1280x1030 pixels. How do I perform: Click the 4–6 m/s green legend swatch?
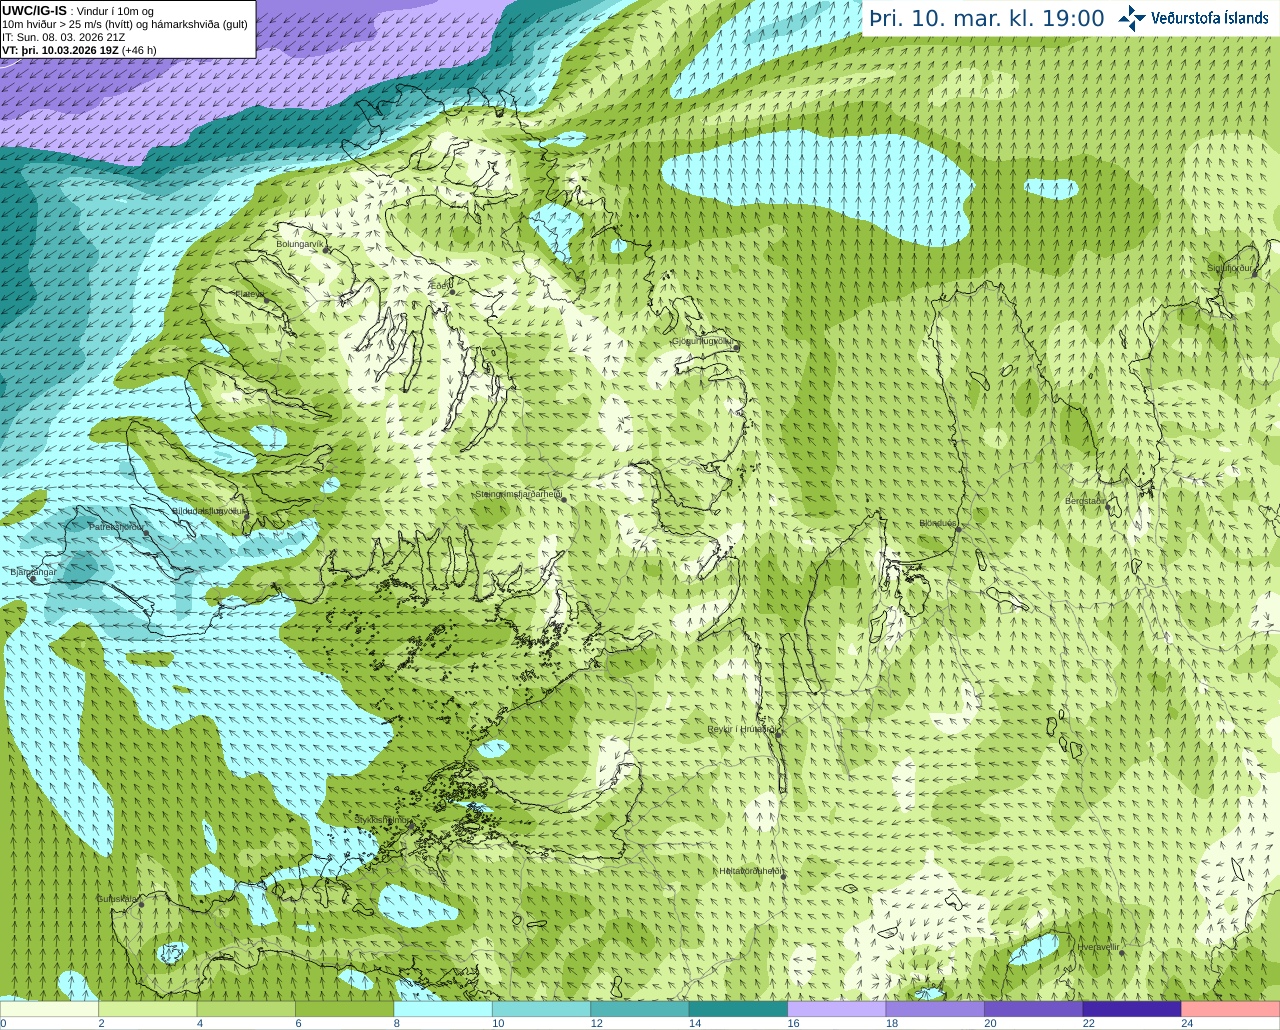tap(246, 1009)
